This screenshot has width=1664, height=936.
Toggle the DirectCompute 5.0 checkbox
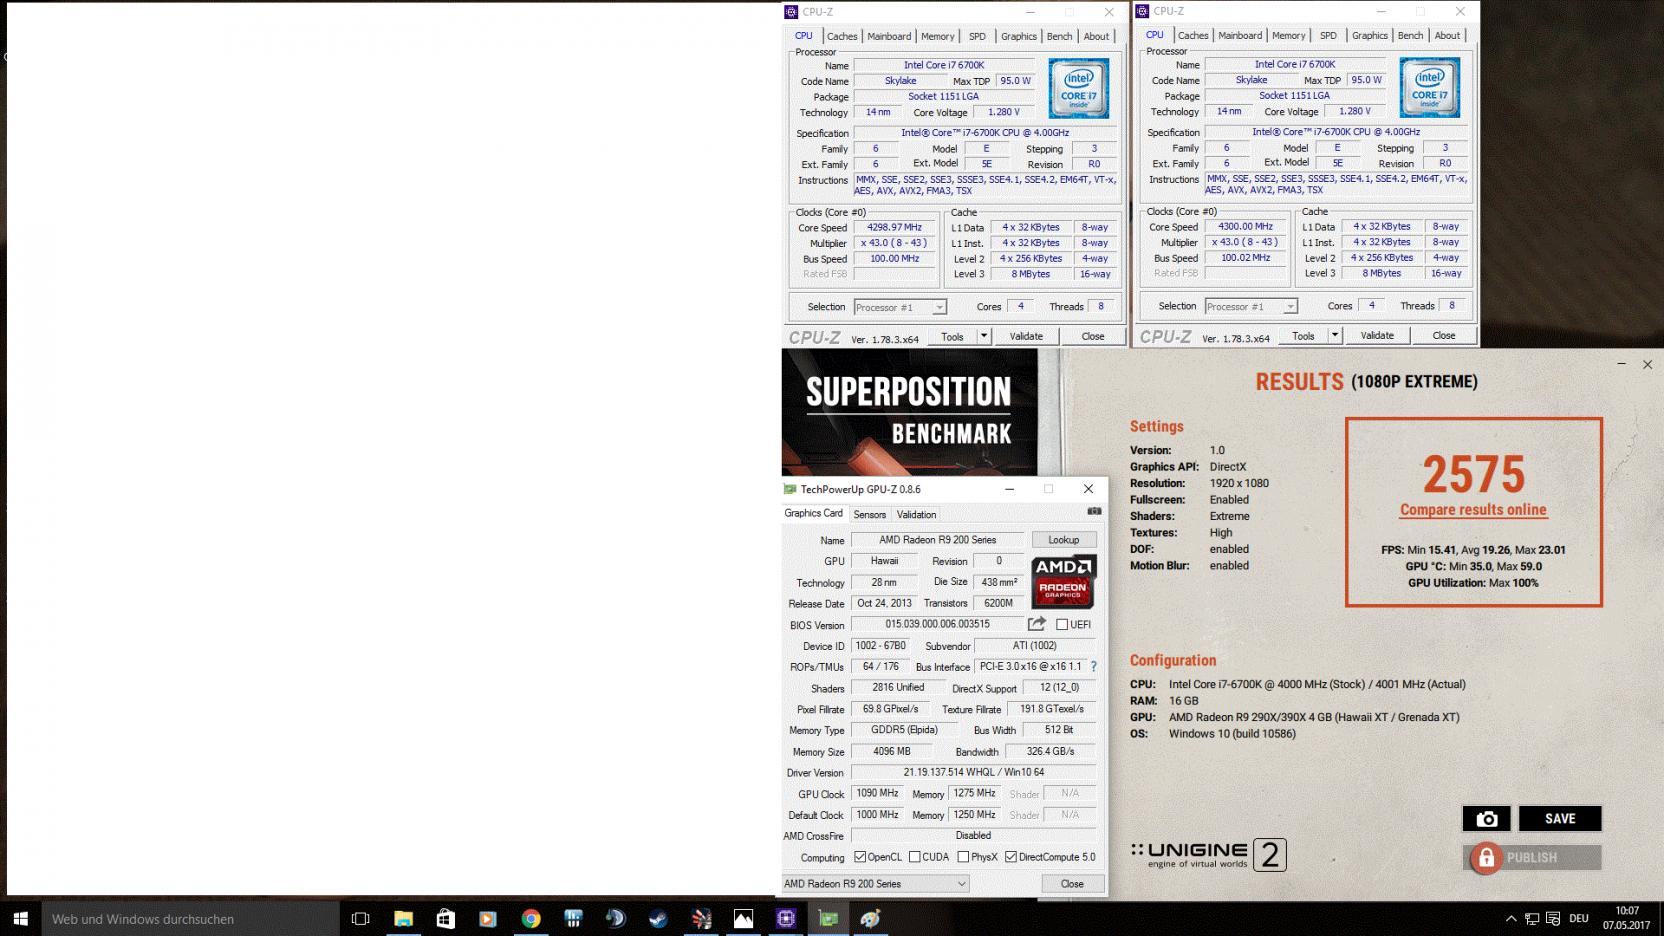coord(1011,857)
